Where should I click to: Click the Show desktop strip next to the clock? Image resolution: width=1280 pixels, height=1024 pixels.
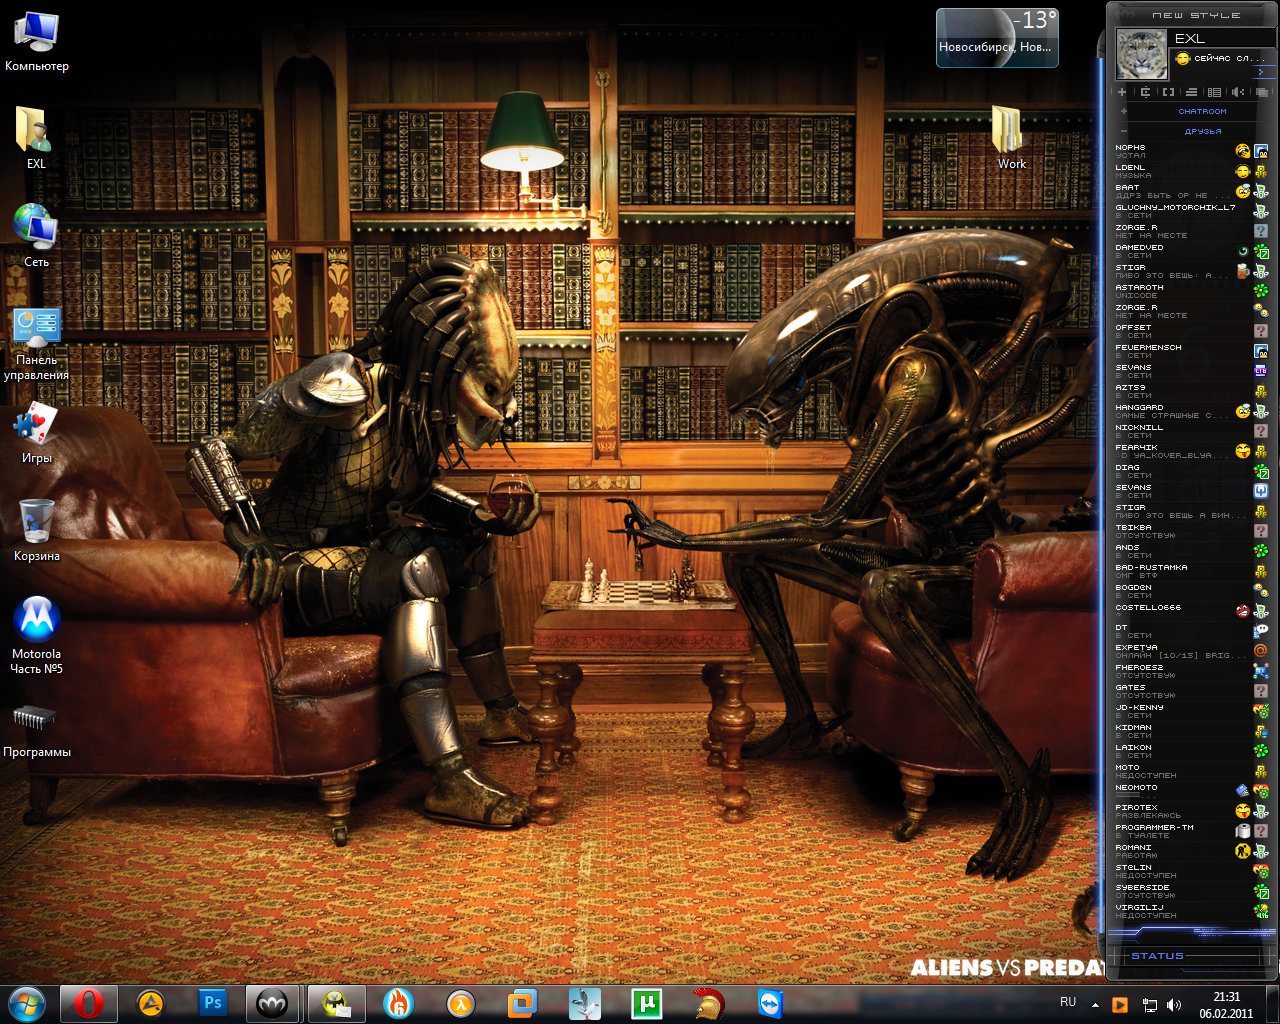1272,1004
